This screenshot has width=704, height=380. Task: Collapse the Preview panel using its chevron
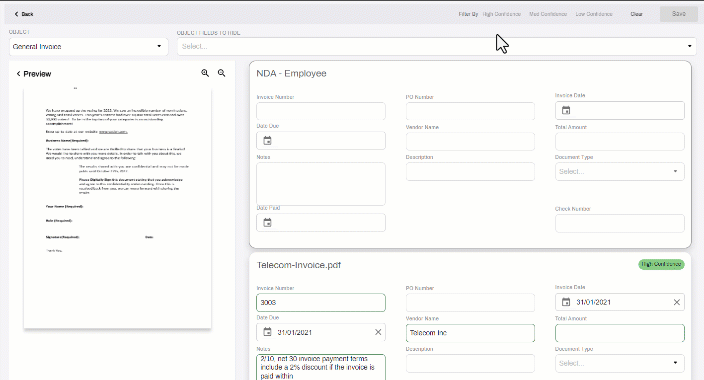[x=18, y=74]
